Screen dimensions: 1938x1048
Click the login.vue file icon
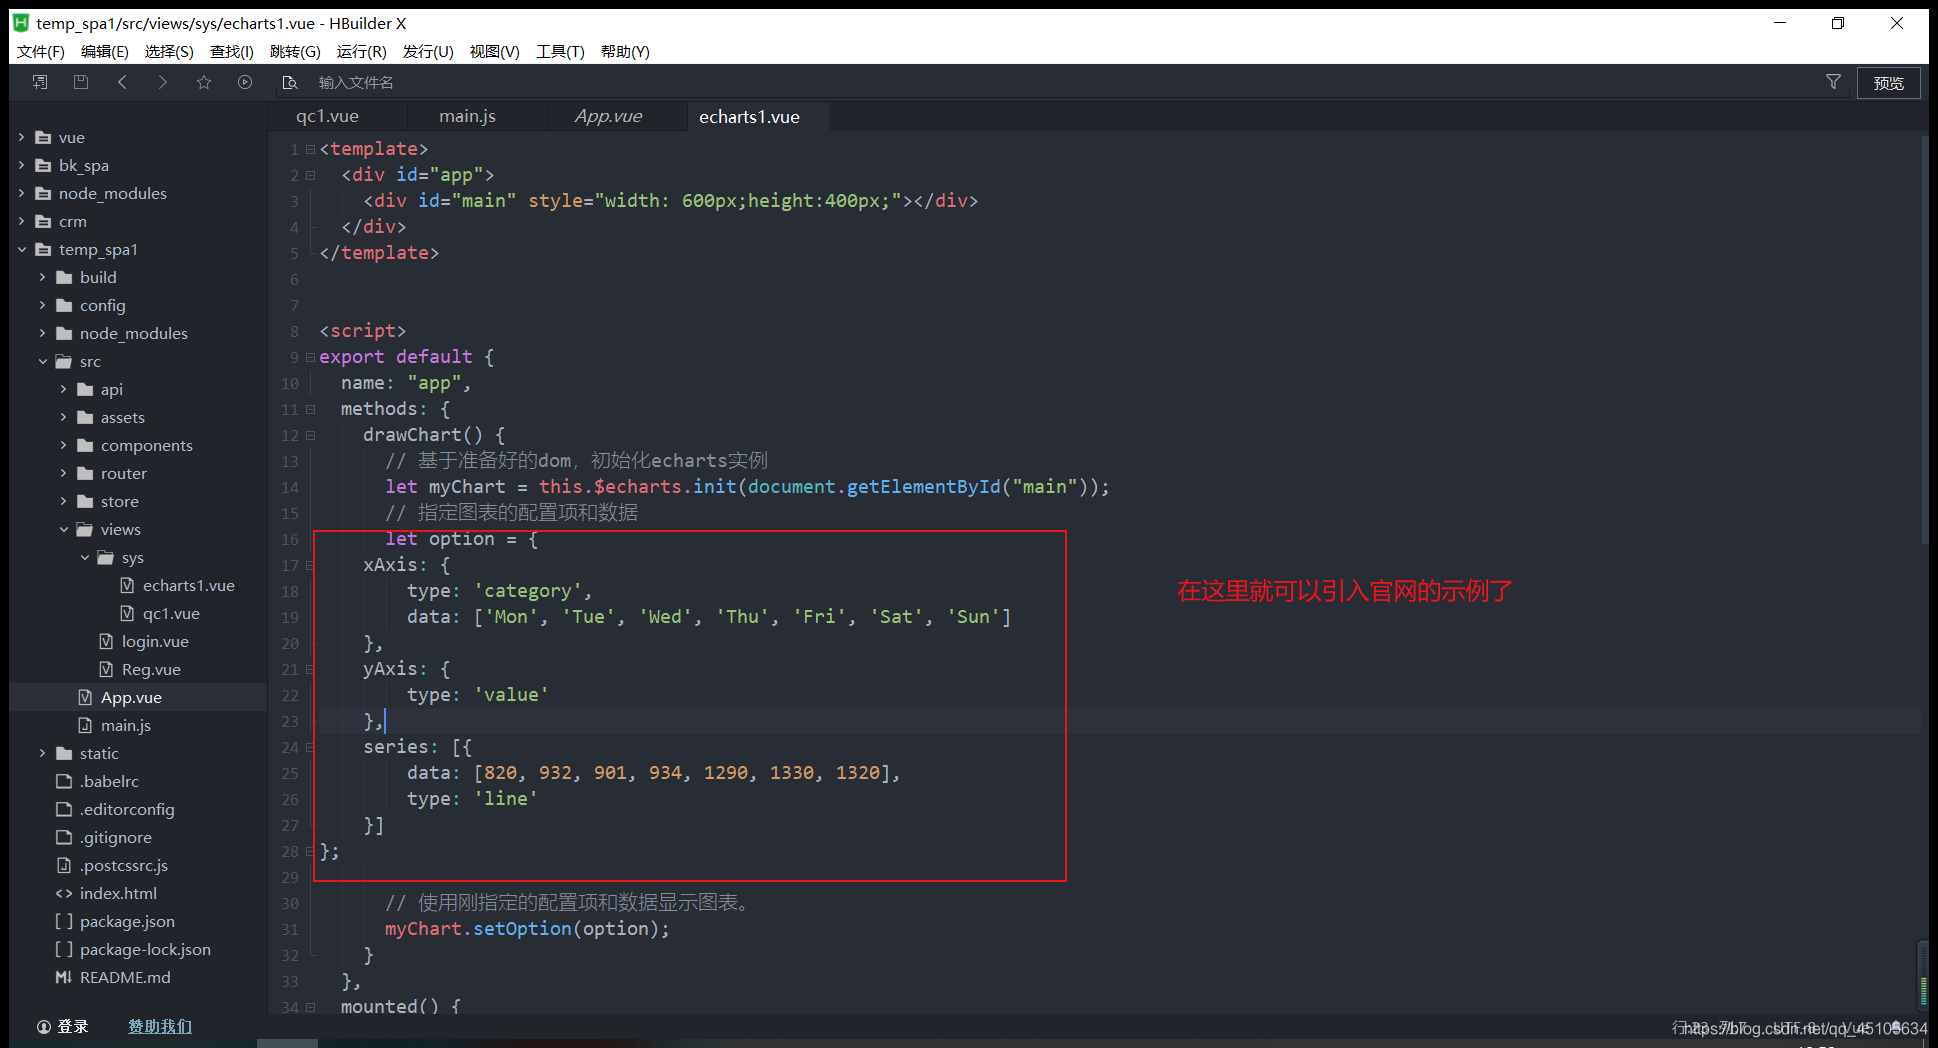[x=106, y=641]
